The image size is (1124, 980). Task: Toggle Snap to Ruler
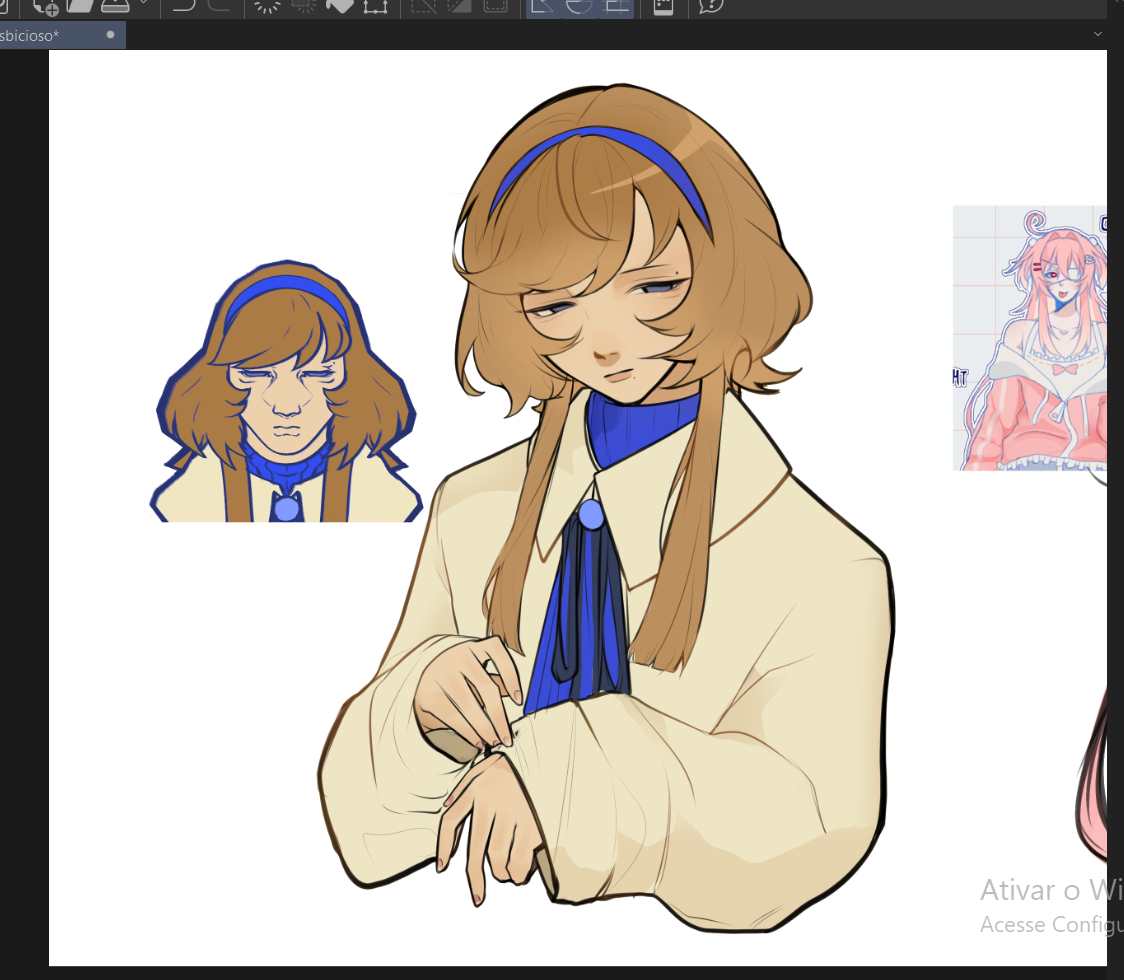543,5
